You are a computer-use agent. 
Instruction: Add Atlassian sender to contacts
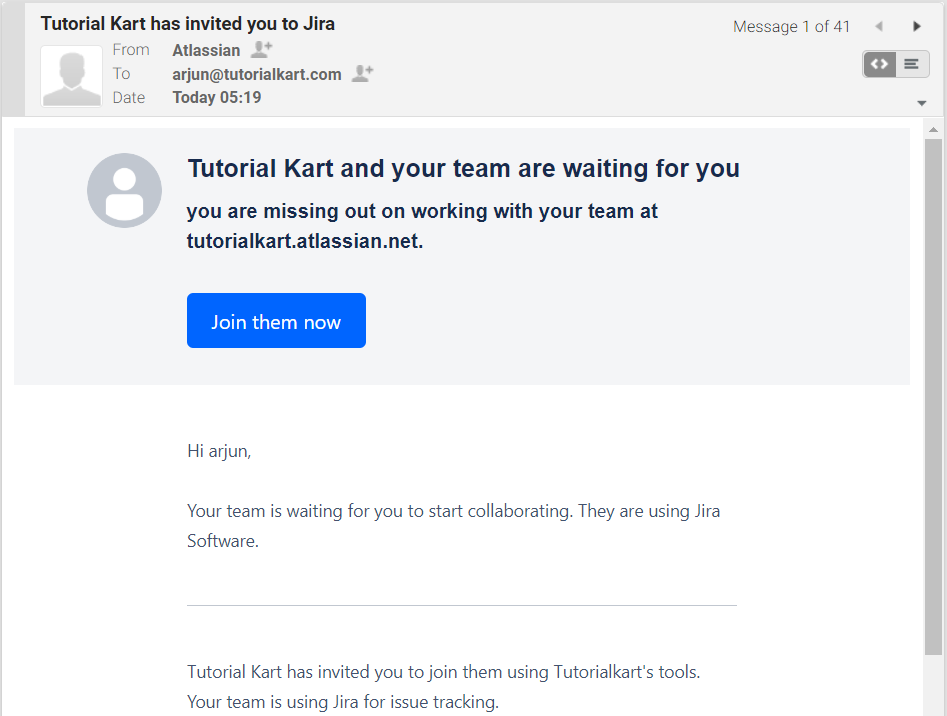pos(262,50)
